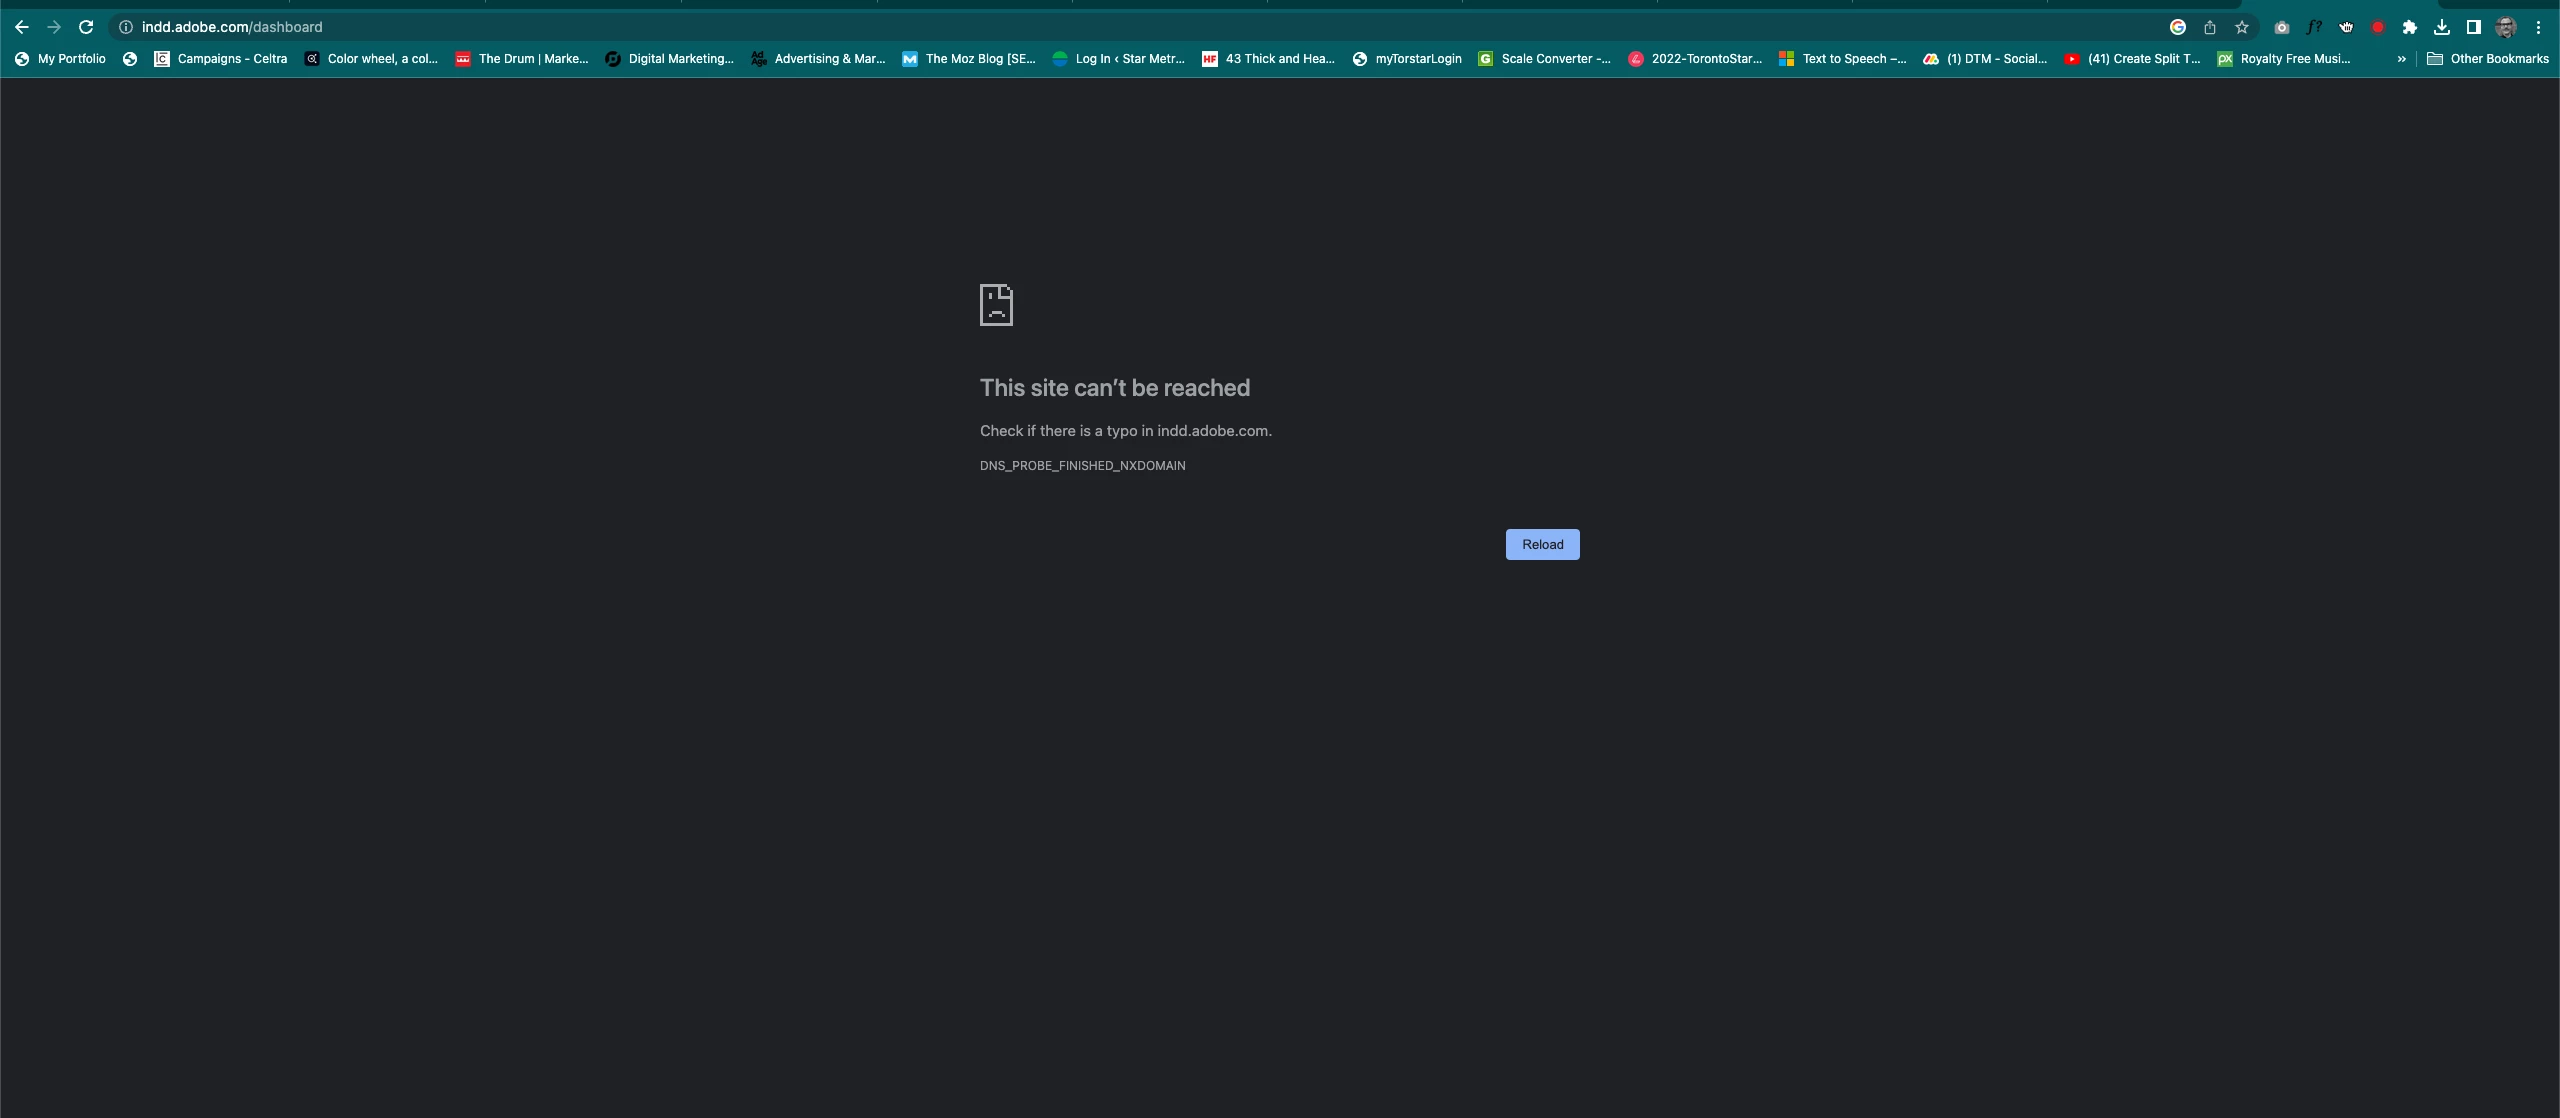The width and height of the screenshot is (2560, 1118).
Task: Open the Chrome three-dot menu
Action: 2538,27
